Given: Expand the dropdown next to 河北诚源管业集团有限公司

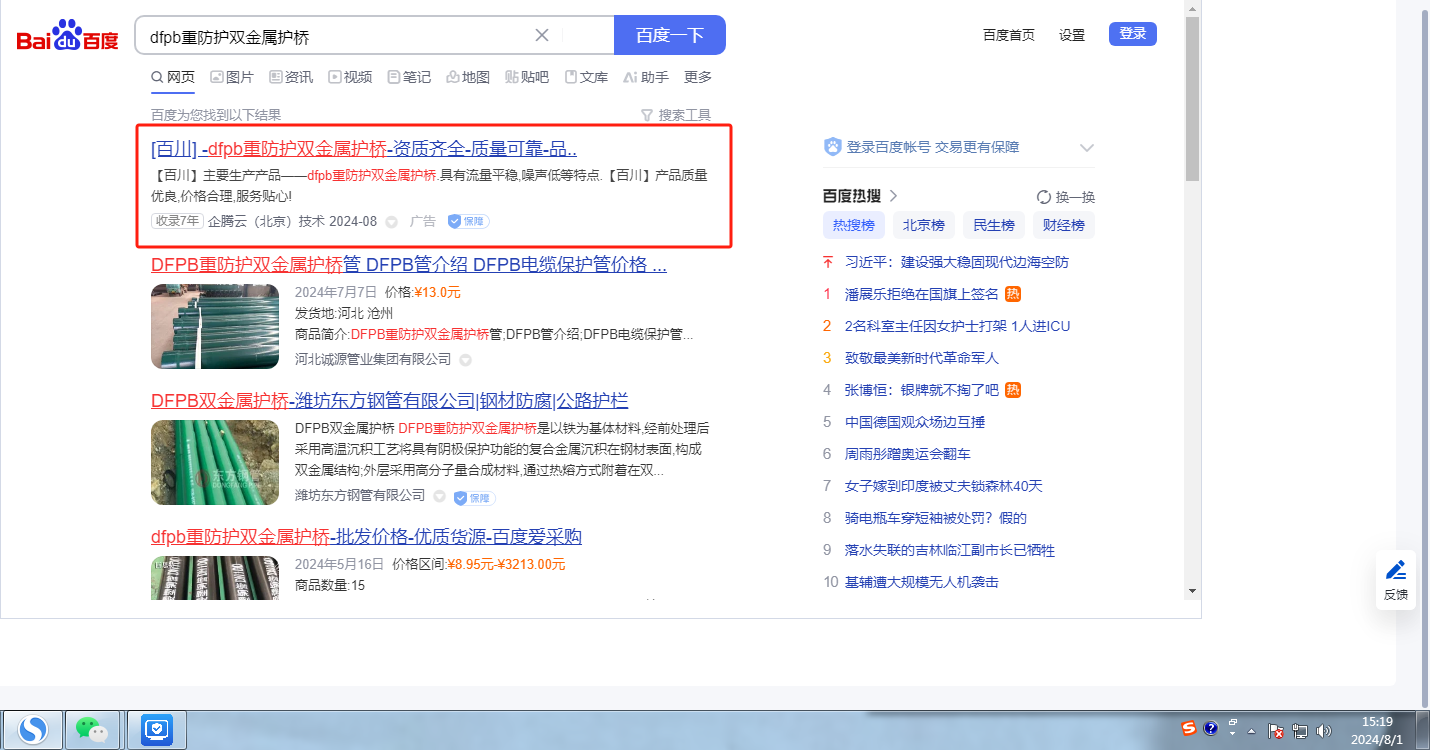Looking at the screenshot, I should (x=465, y=360).
